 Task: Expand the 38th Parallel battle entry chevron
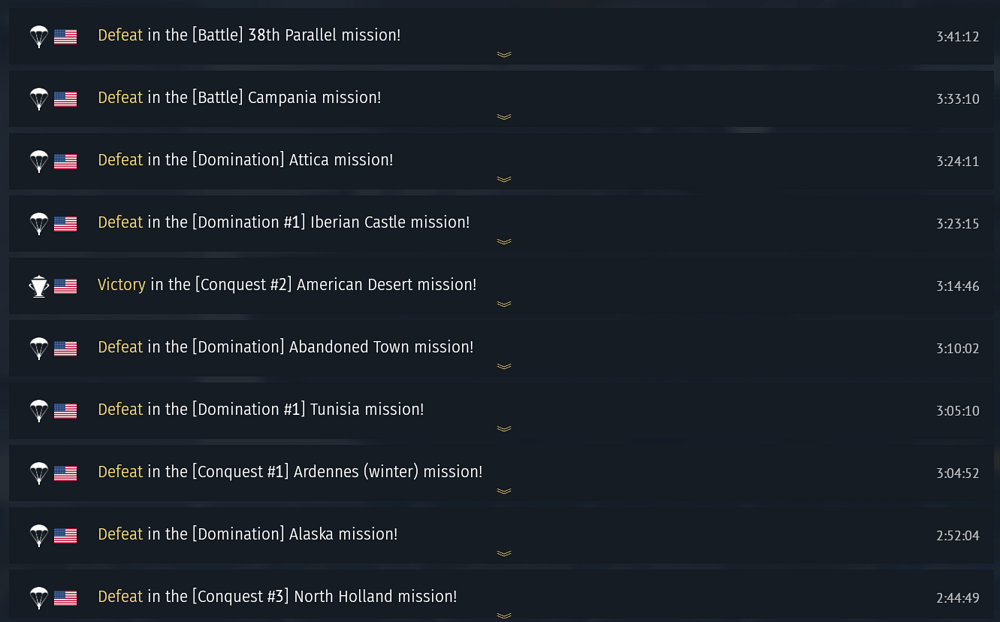click(504, 55)
